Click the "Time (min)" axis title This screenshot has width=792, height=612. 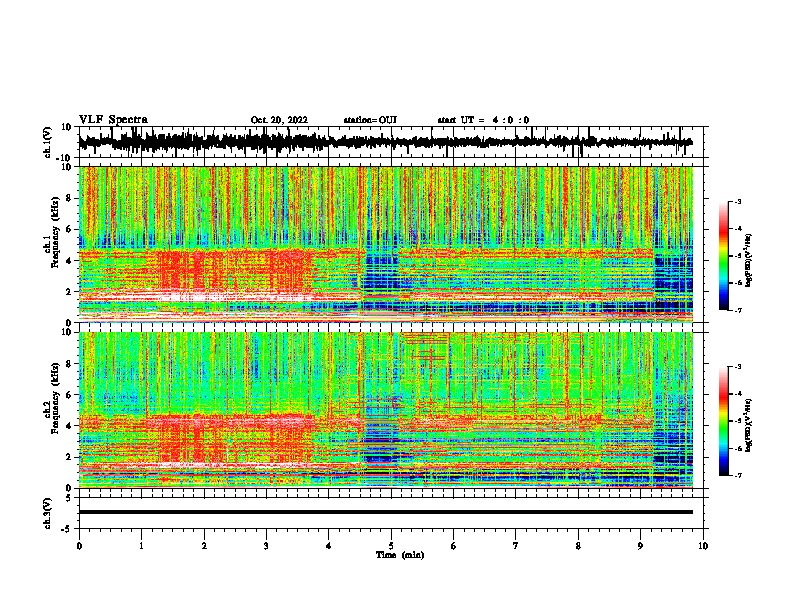[x=400, y=555]
